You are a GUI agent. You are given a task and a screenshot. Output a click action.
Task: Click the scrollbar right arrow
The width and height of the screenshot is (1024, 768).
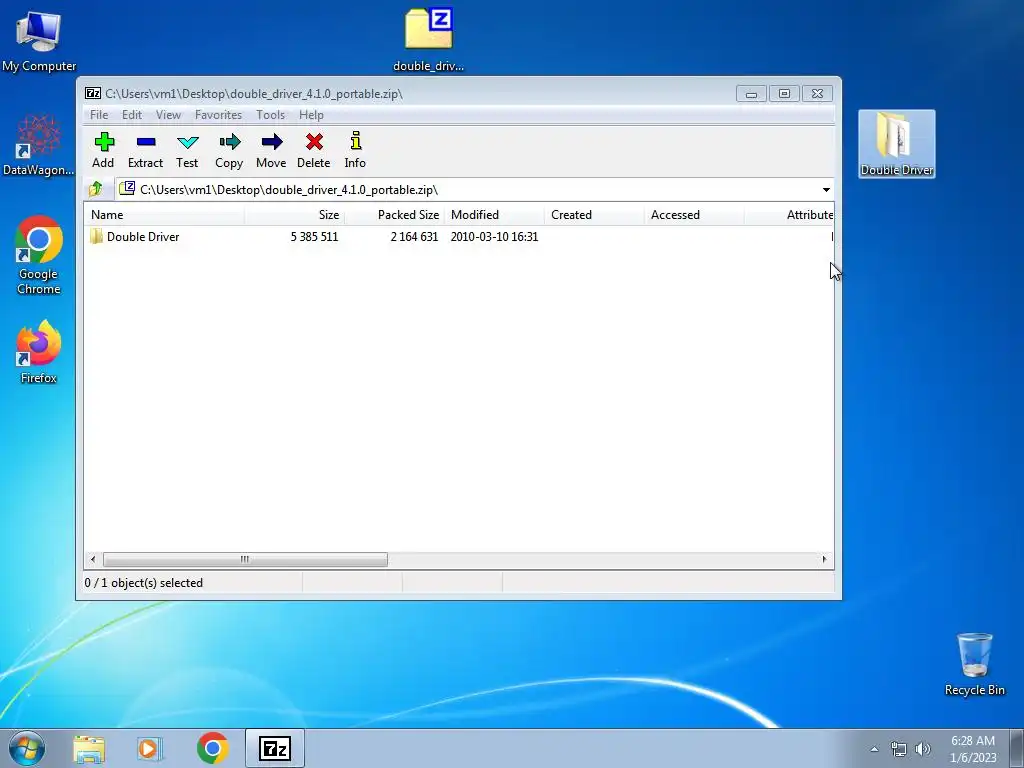pos(824,560)
